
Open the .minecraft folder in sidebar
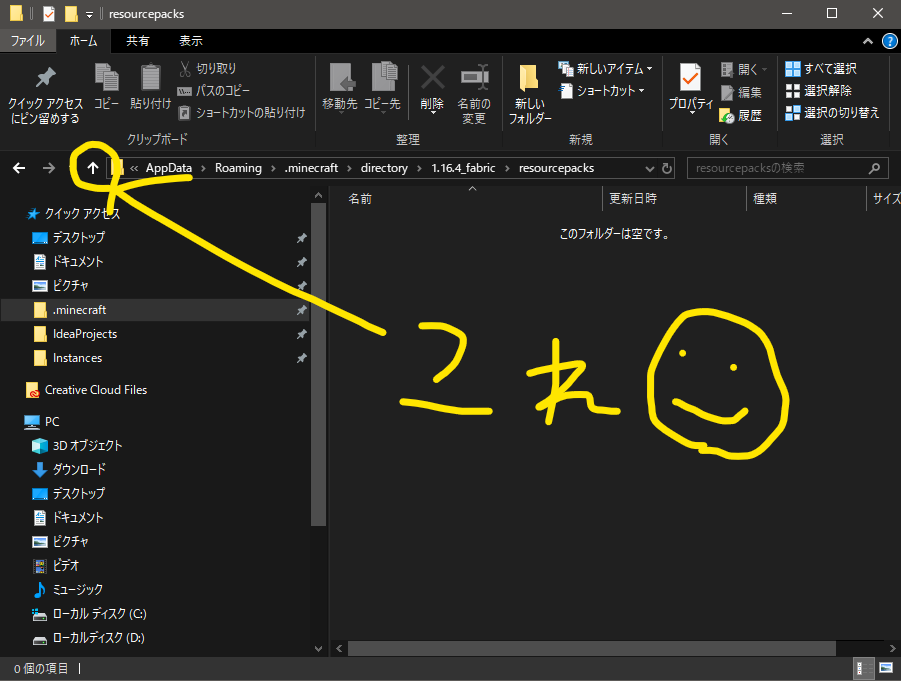(79, 310)
